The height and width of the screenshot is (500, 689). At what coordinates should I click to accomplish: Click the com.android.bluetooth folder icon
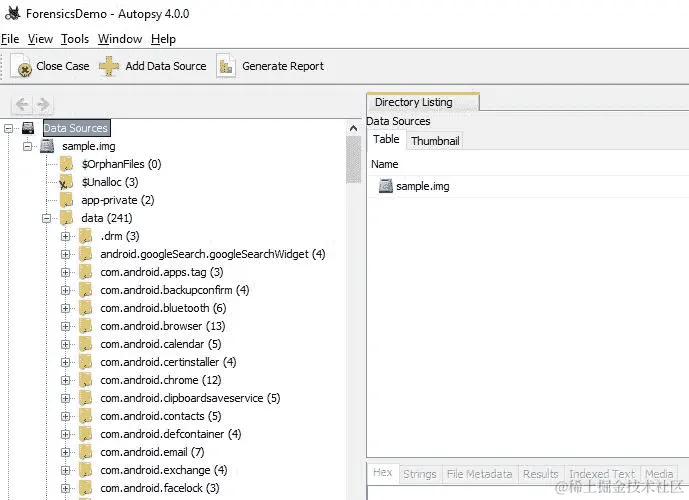point(85,308)
